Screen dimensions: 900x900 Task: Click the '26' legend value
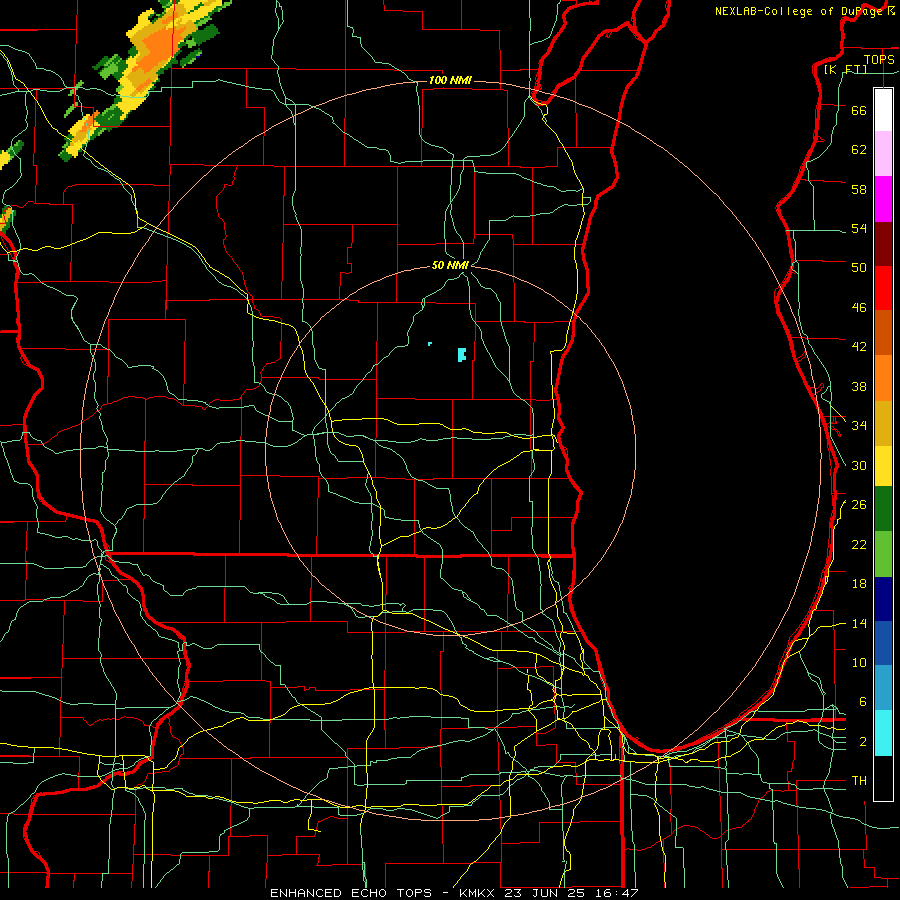[859, 505]
